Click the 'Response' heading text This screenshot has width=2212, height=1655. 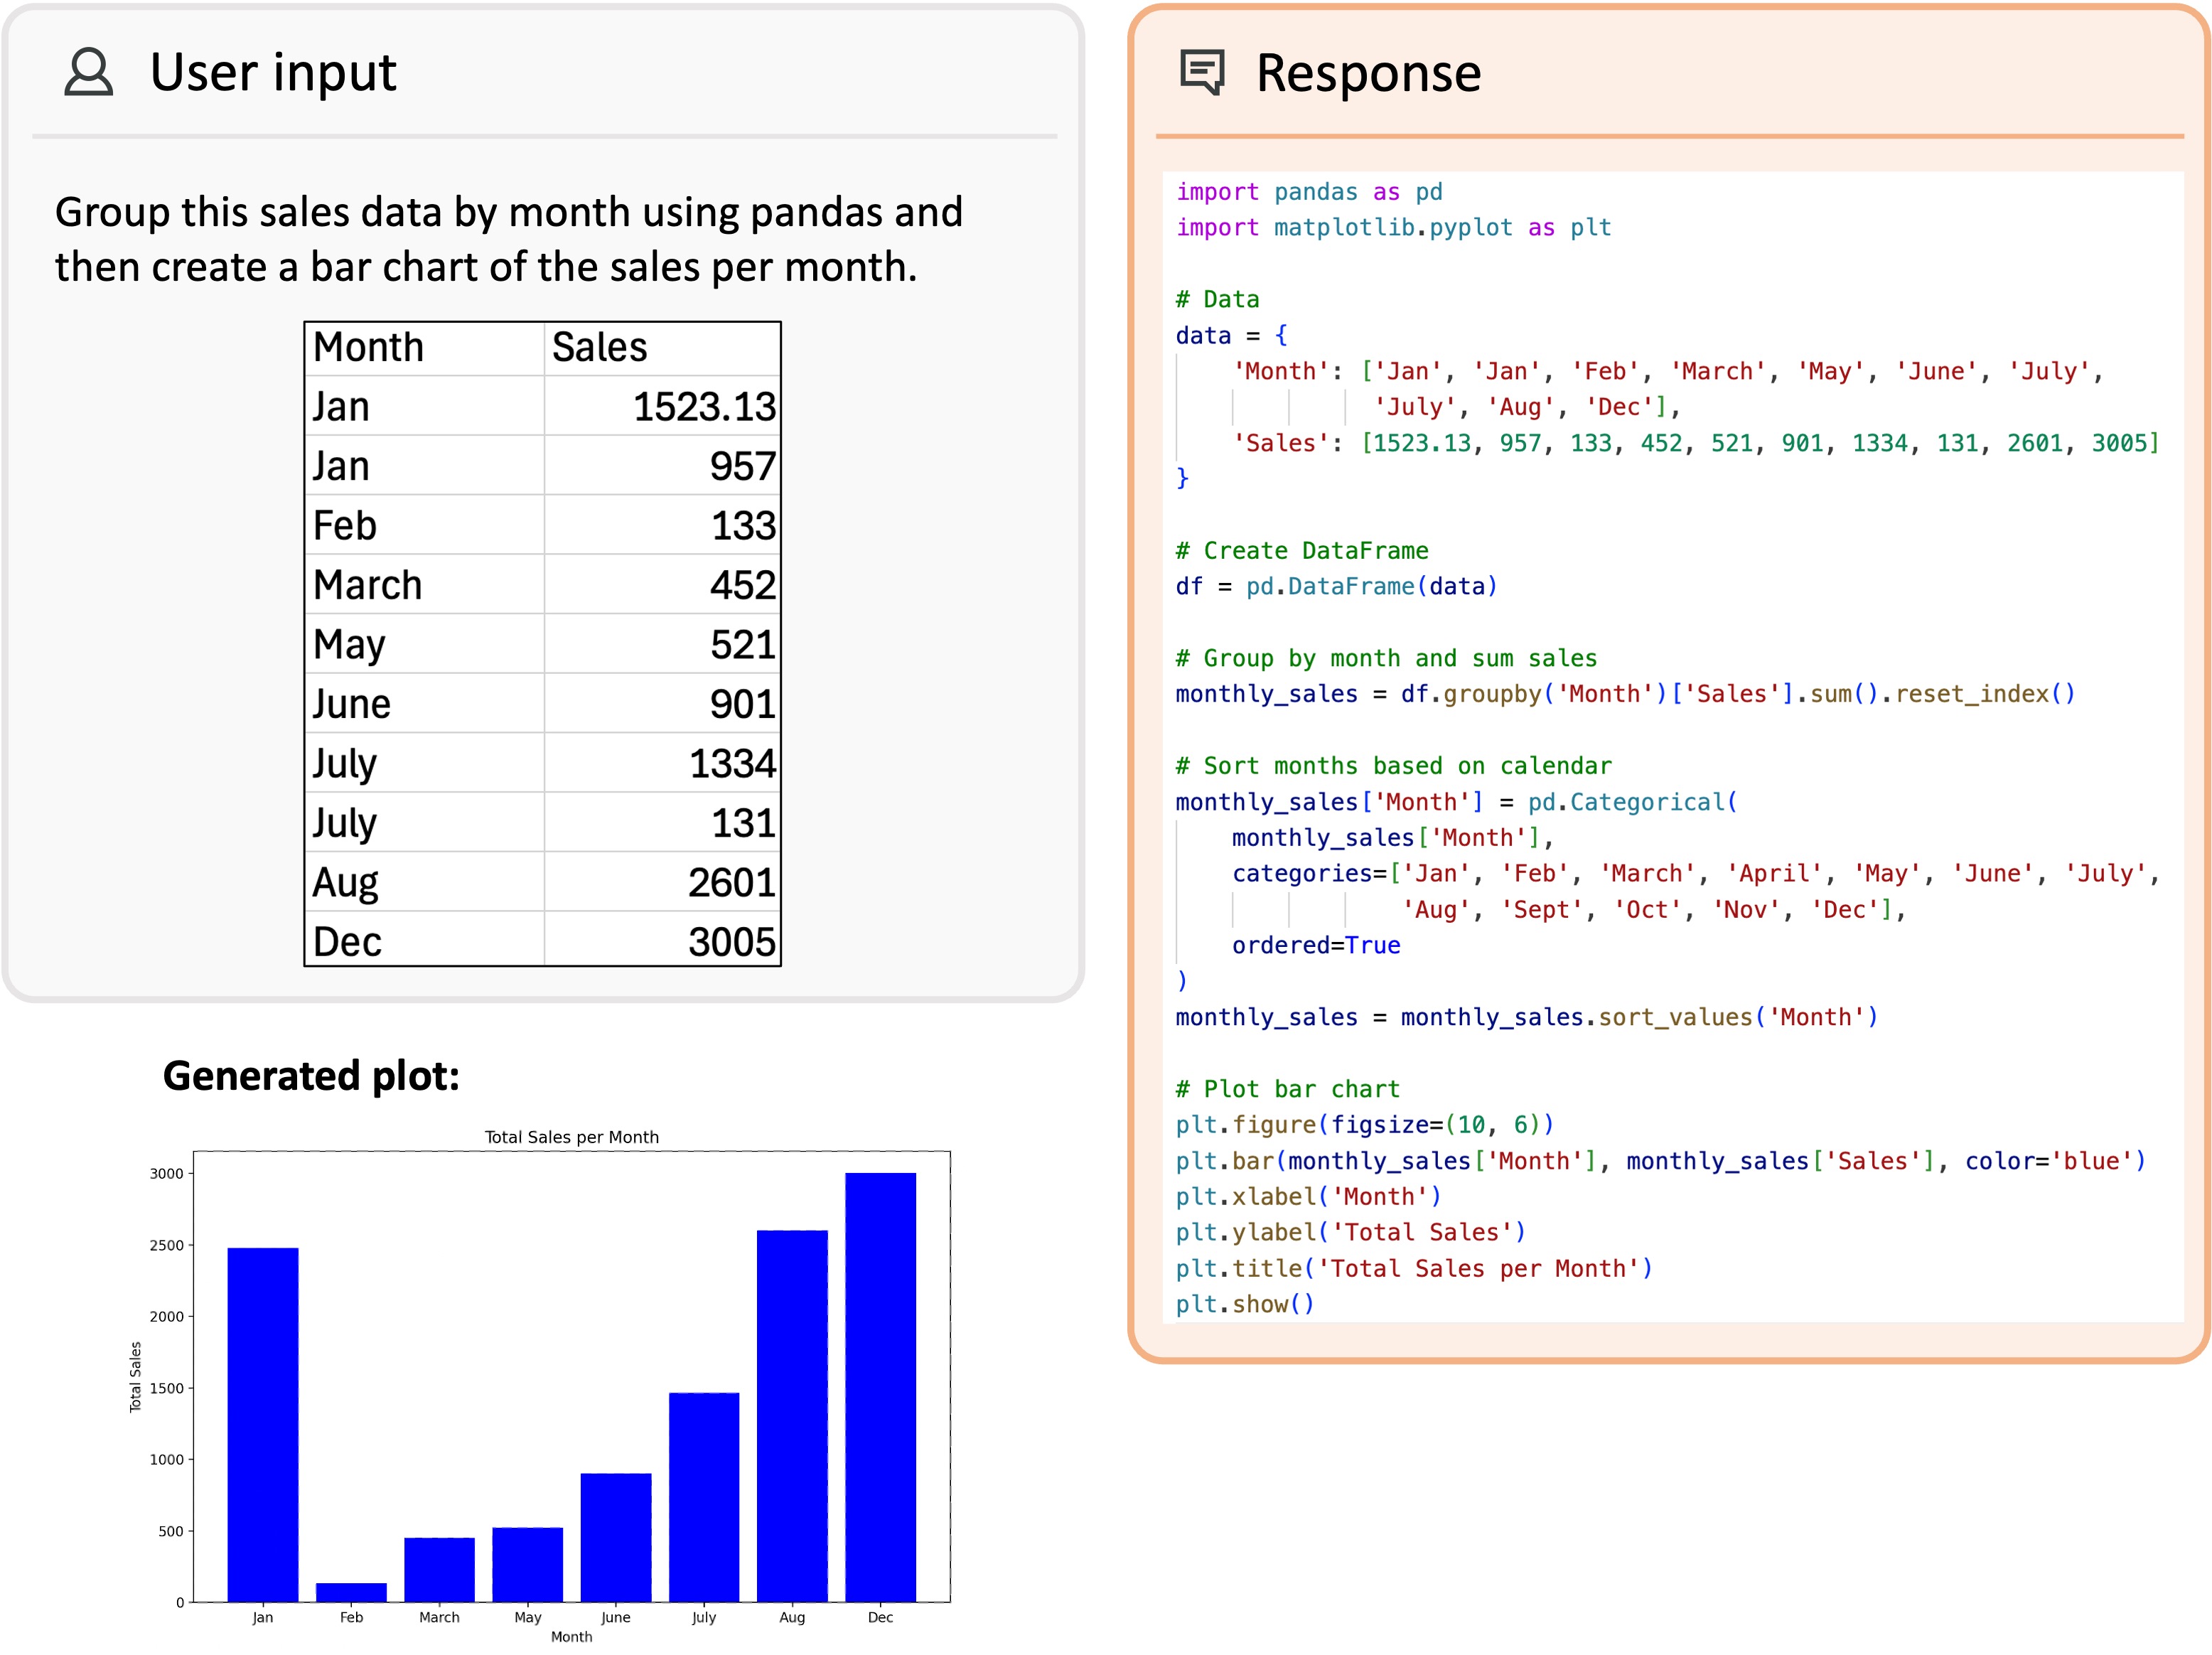1367,73
